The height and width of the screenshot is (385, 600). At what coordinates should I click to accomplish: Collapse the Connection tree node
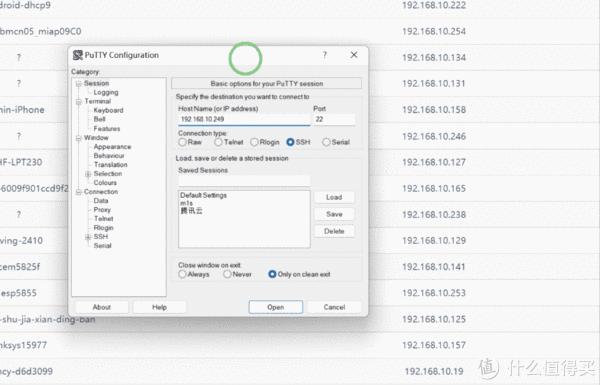[x=78, y=192]
